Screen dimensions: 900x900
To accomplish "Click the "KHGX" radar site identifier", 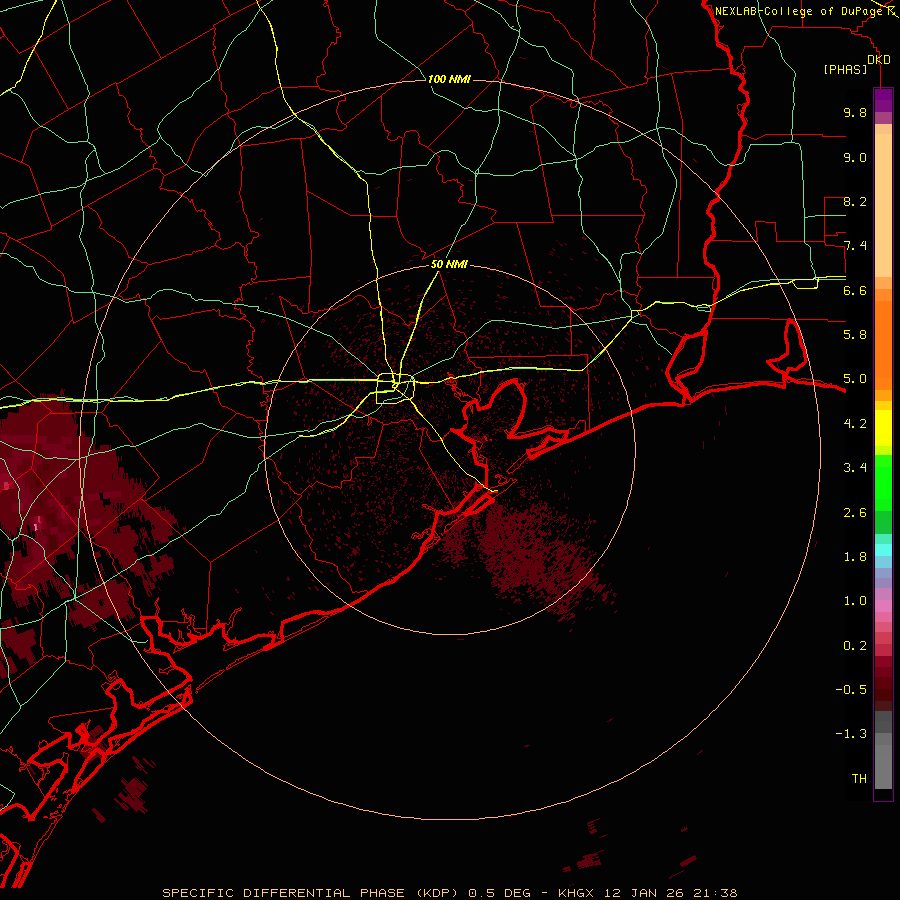I will [576, 893].
